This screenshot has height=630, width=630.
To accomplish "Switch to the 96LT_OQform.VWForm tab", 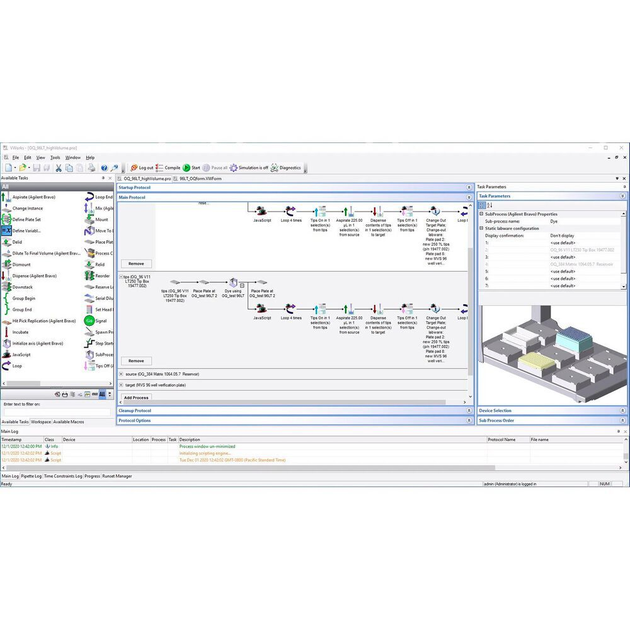I will (x=197, y=178).
